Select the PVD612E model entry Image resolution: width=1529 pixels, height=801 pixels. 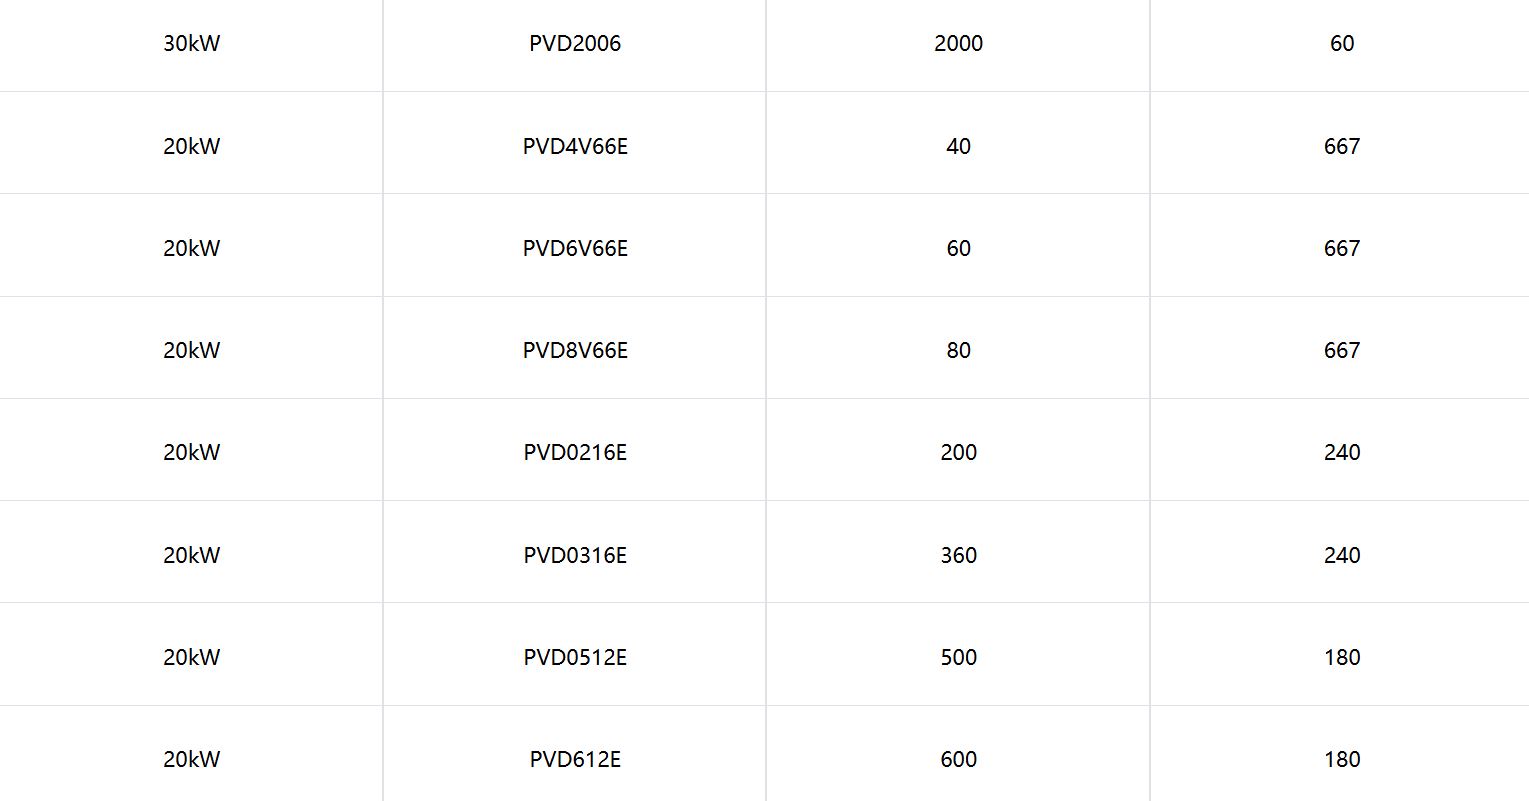[x=575, y=759]
